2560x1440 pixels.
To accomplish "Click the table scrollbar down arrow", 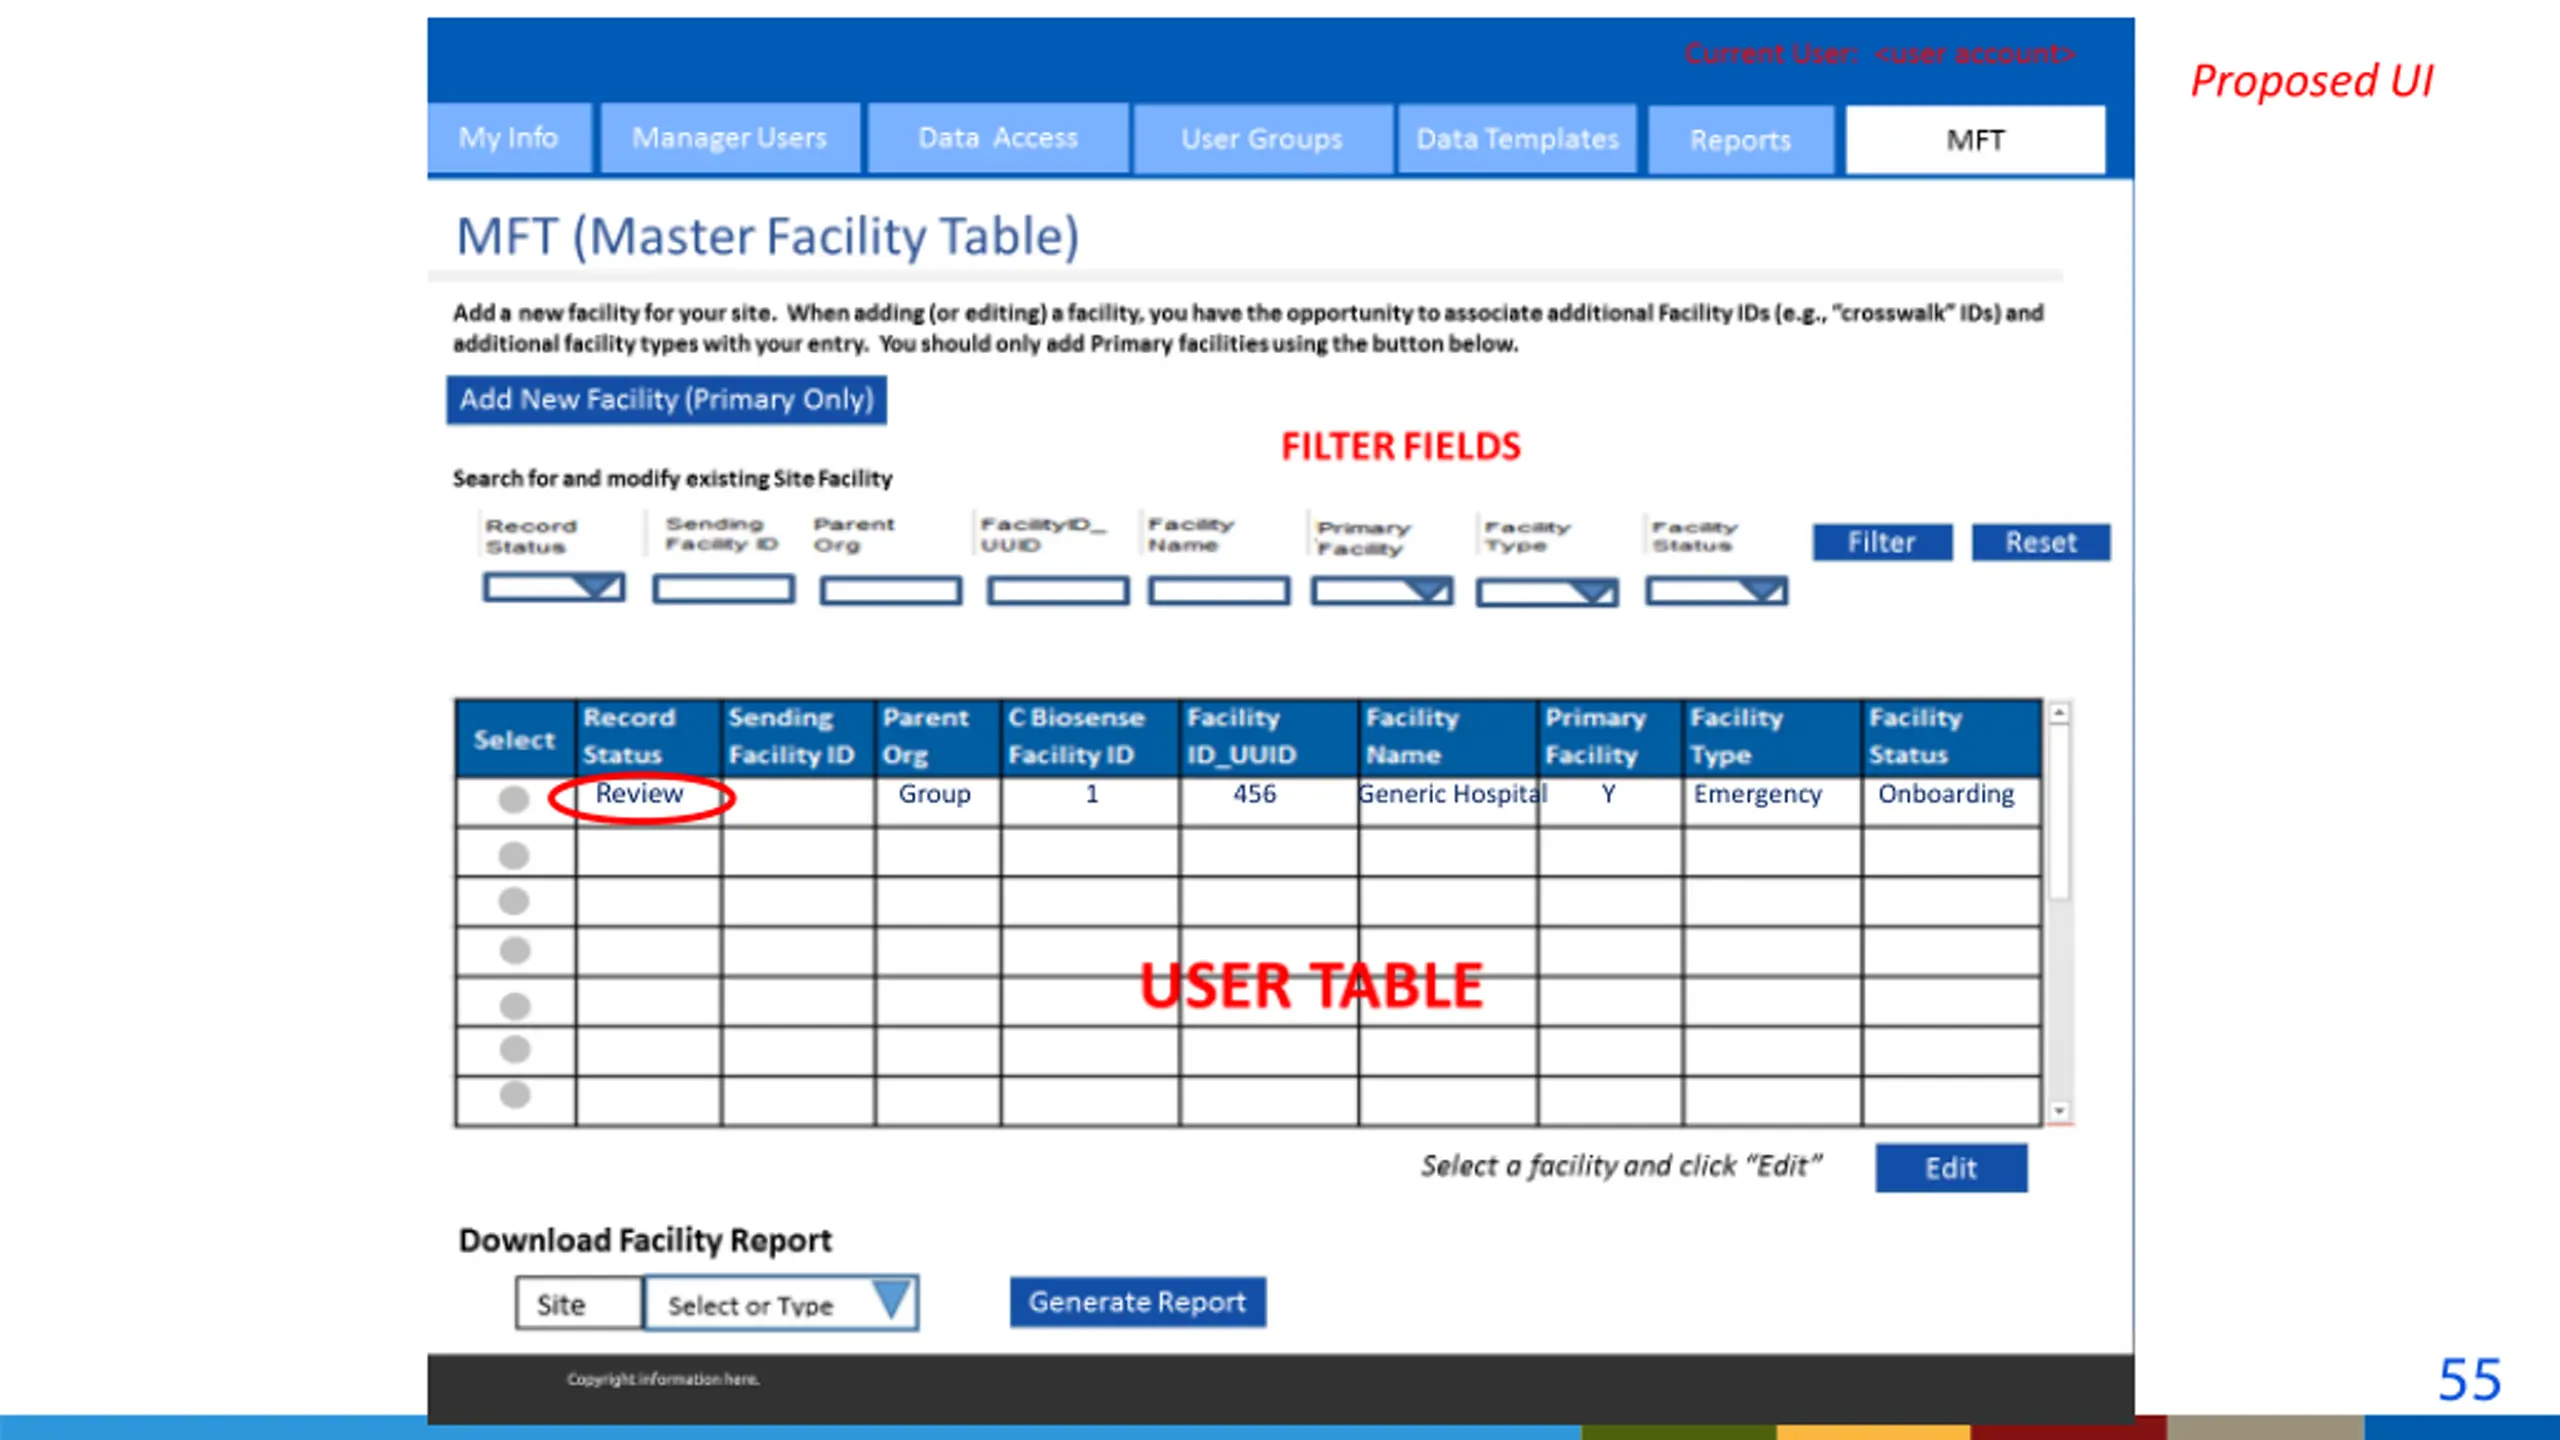I will (2059, 1111).
